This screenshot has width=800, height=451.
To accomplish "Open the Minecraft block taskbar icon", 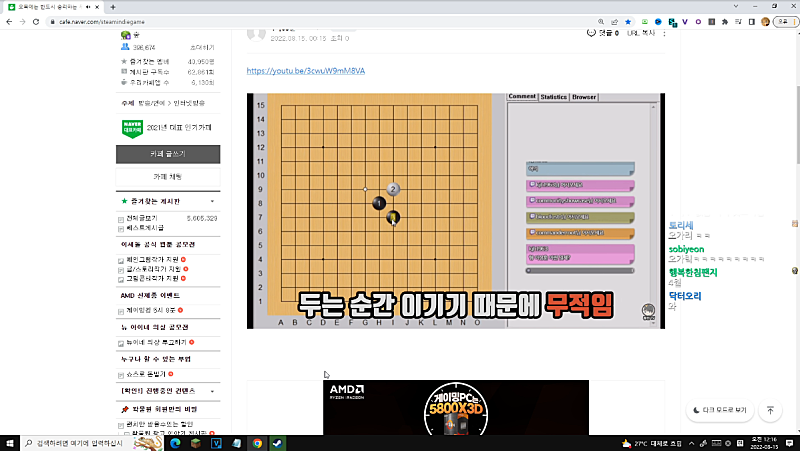I will 195,443.
